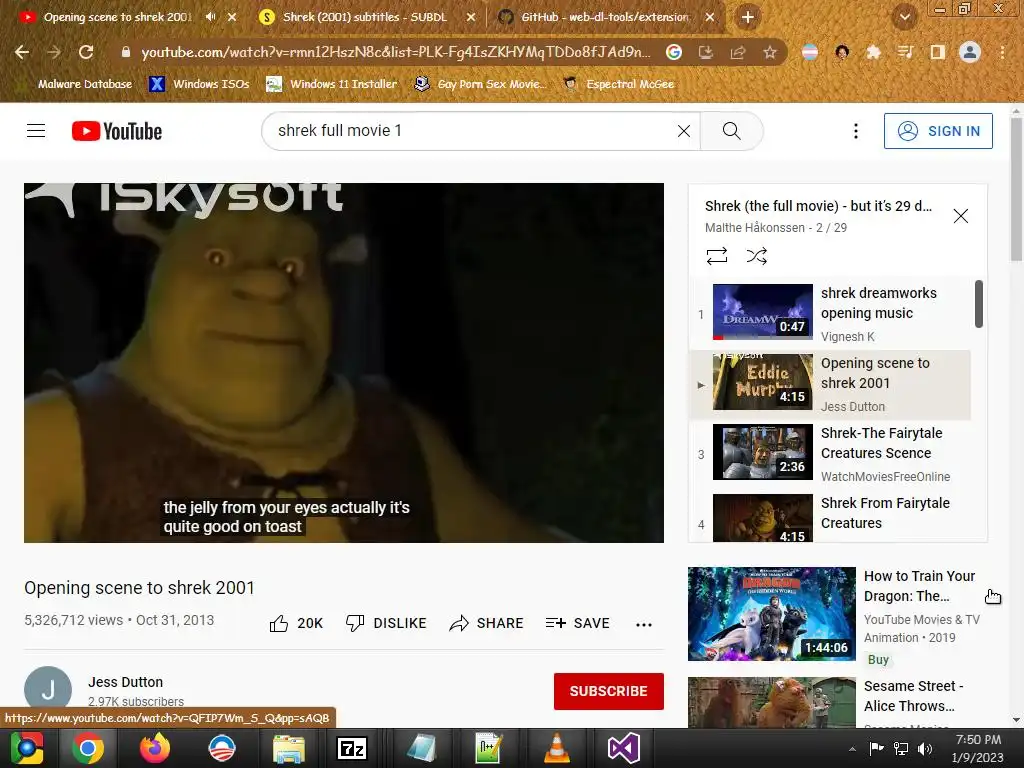1024x768 pixels.
Task: Open 'Espectral McGee' bookmark
Action: pyautogui.click(x=619, y=84)
